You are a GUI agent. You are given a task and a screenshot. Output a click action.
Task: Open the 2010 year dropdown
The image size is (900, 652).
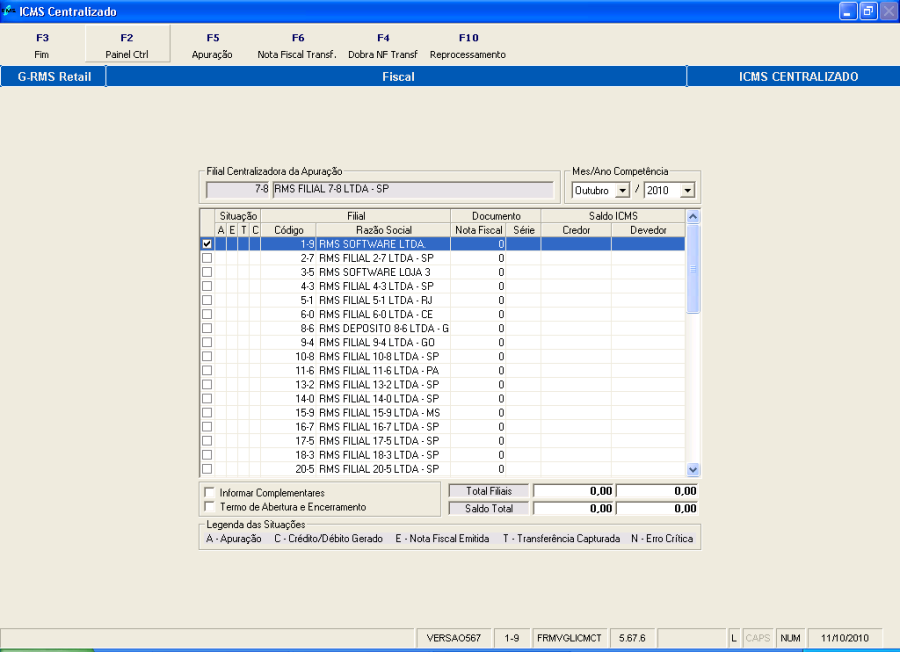[x=687, y=190]
